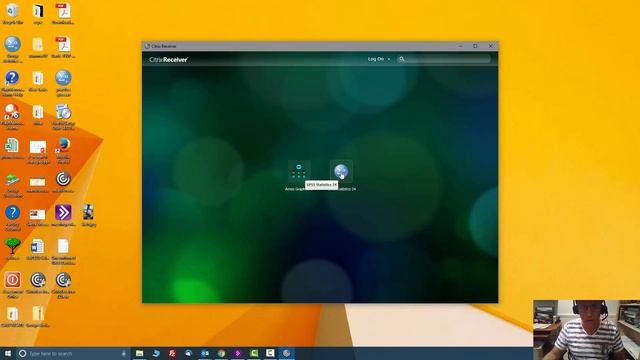The image size is (640, 360).
Task: Open the white Camtasia recorder taskbar icon
Action: click(270, 353)
